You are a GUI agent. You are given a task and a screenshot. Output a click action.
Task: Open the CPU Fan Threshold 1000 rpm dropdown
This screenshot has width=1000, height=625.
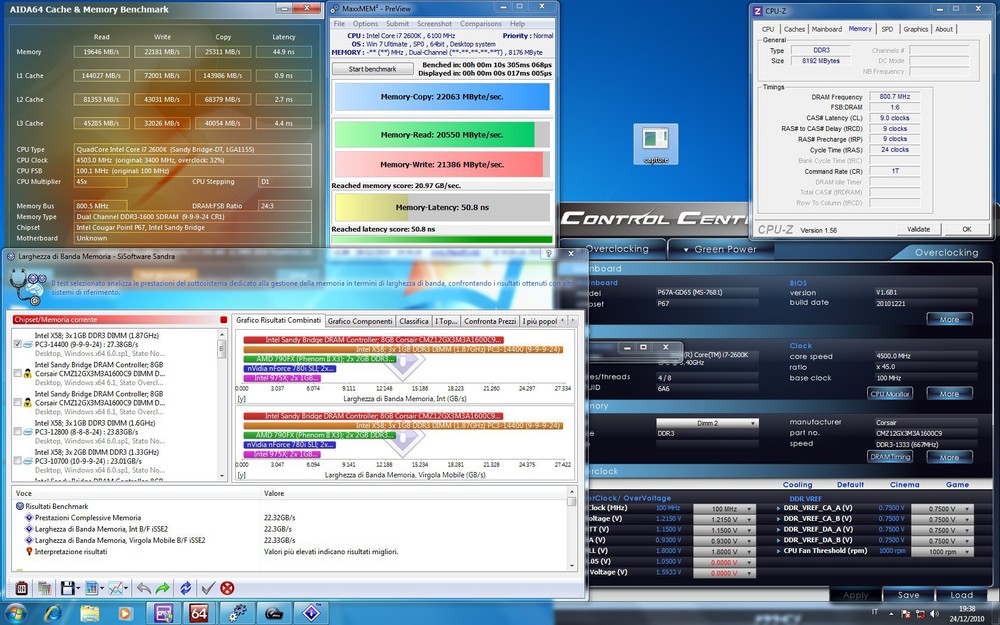click(942, 552)
